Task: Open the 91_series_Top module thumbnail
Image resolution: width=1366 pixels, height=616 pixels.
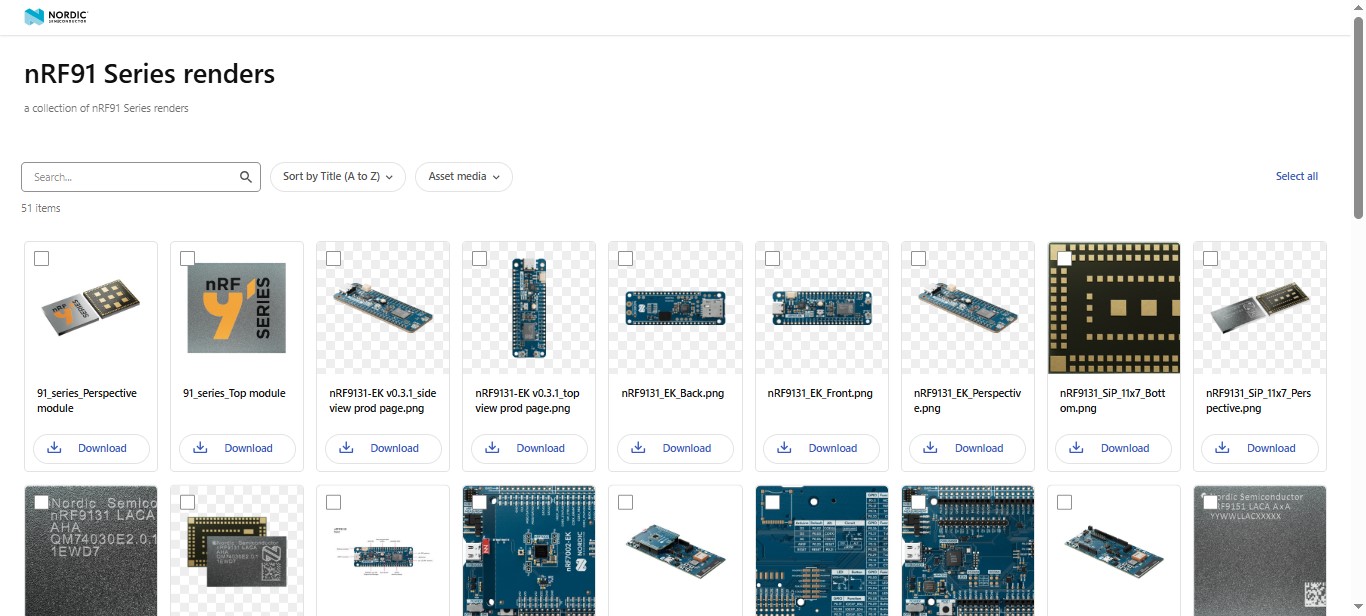Action: (237, 308)
